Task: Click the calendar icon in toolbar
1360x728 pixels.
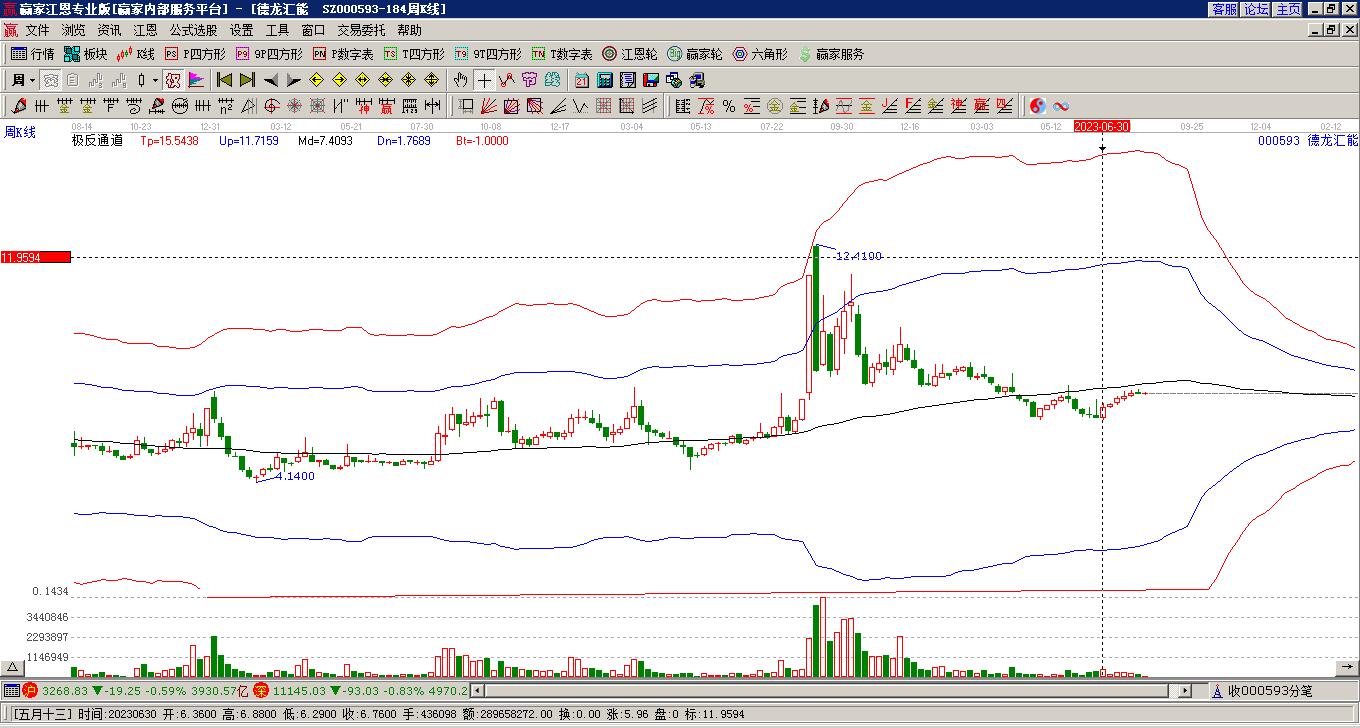Action: coord(582,80)
